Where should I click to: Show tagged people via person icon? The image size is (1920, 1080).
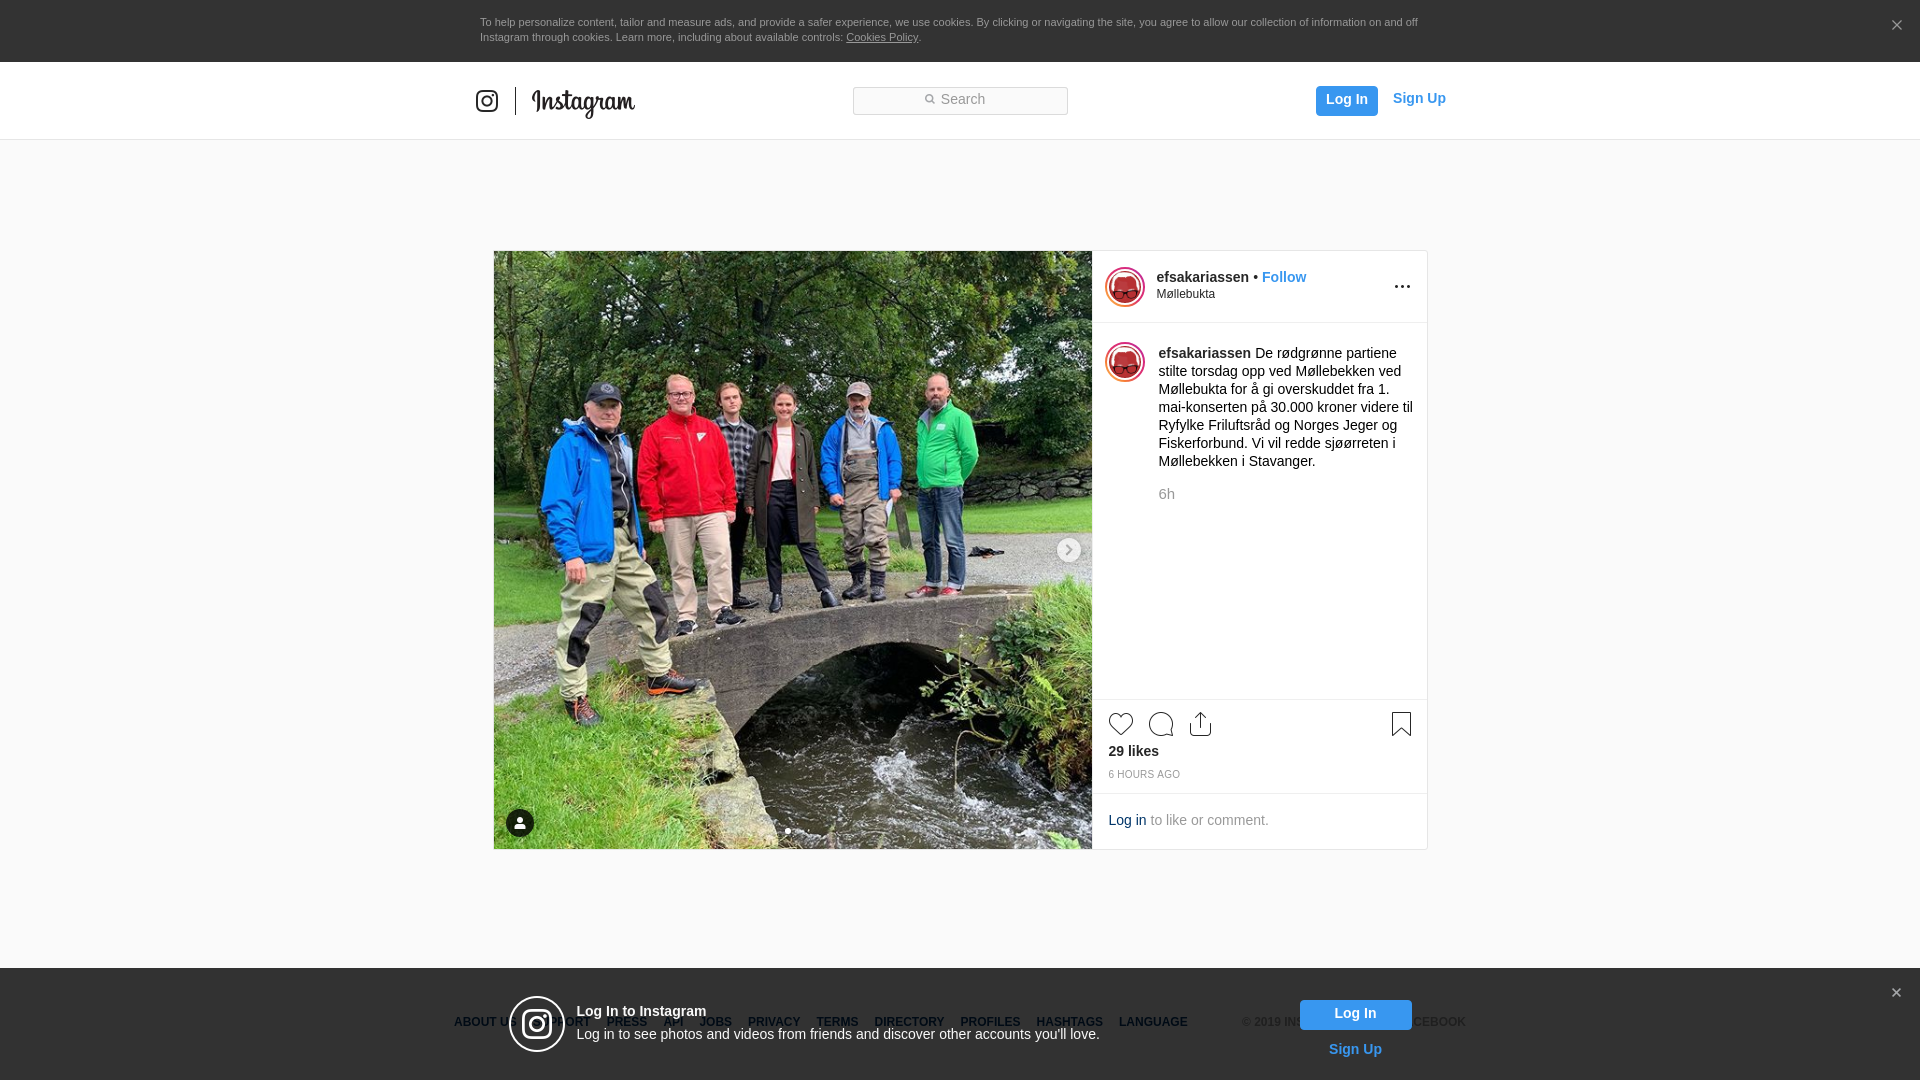[520, 823]
